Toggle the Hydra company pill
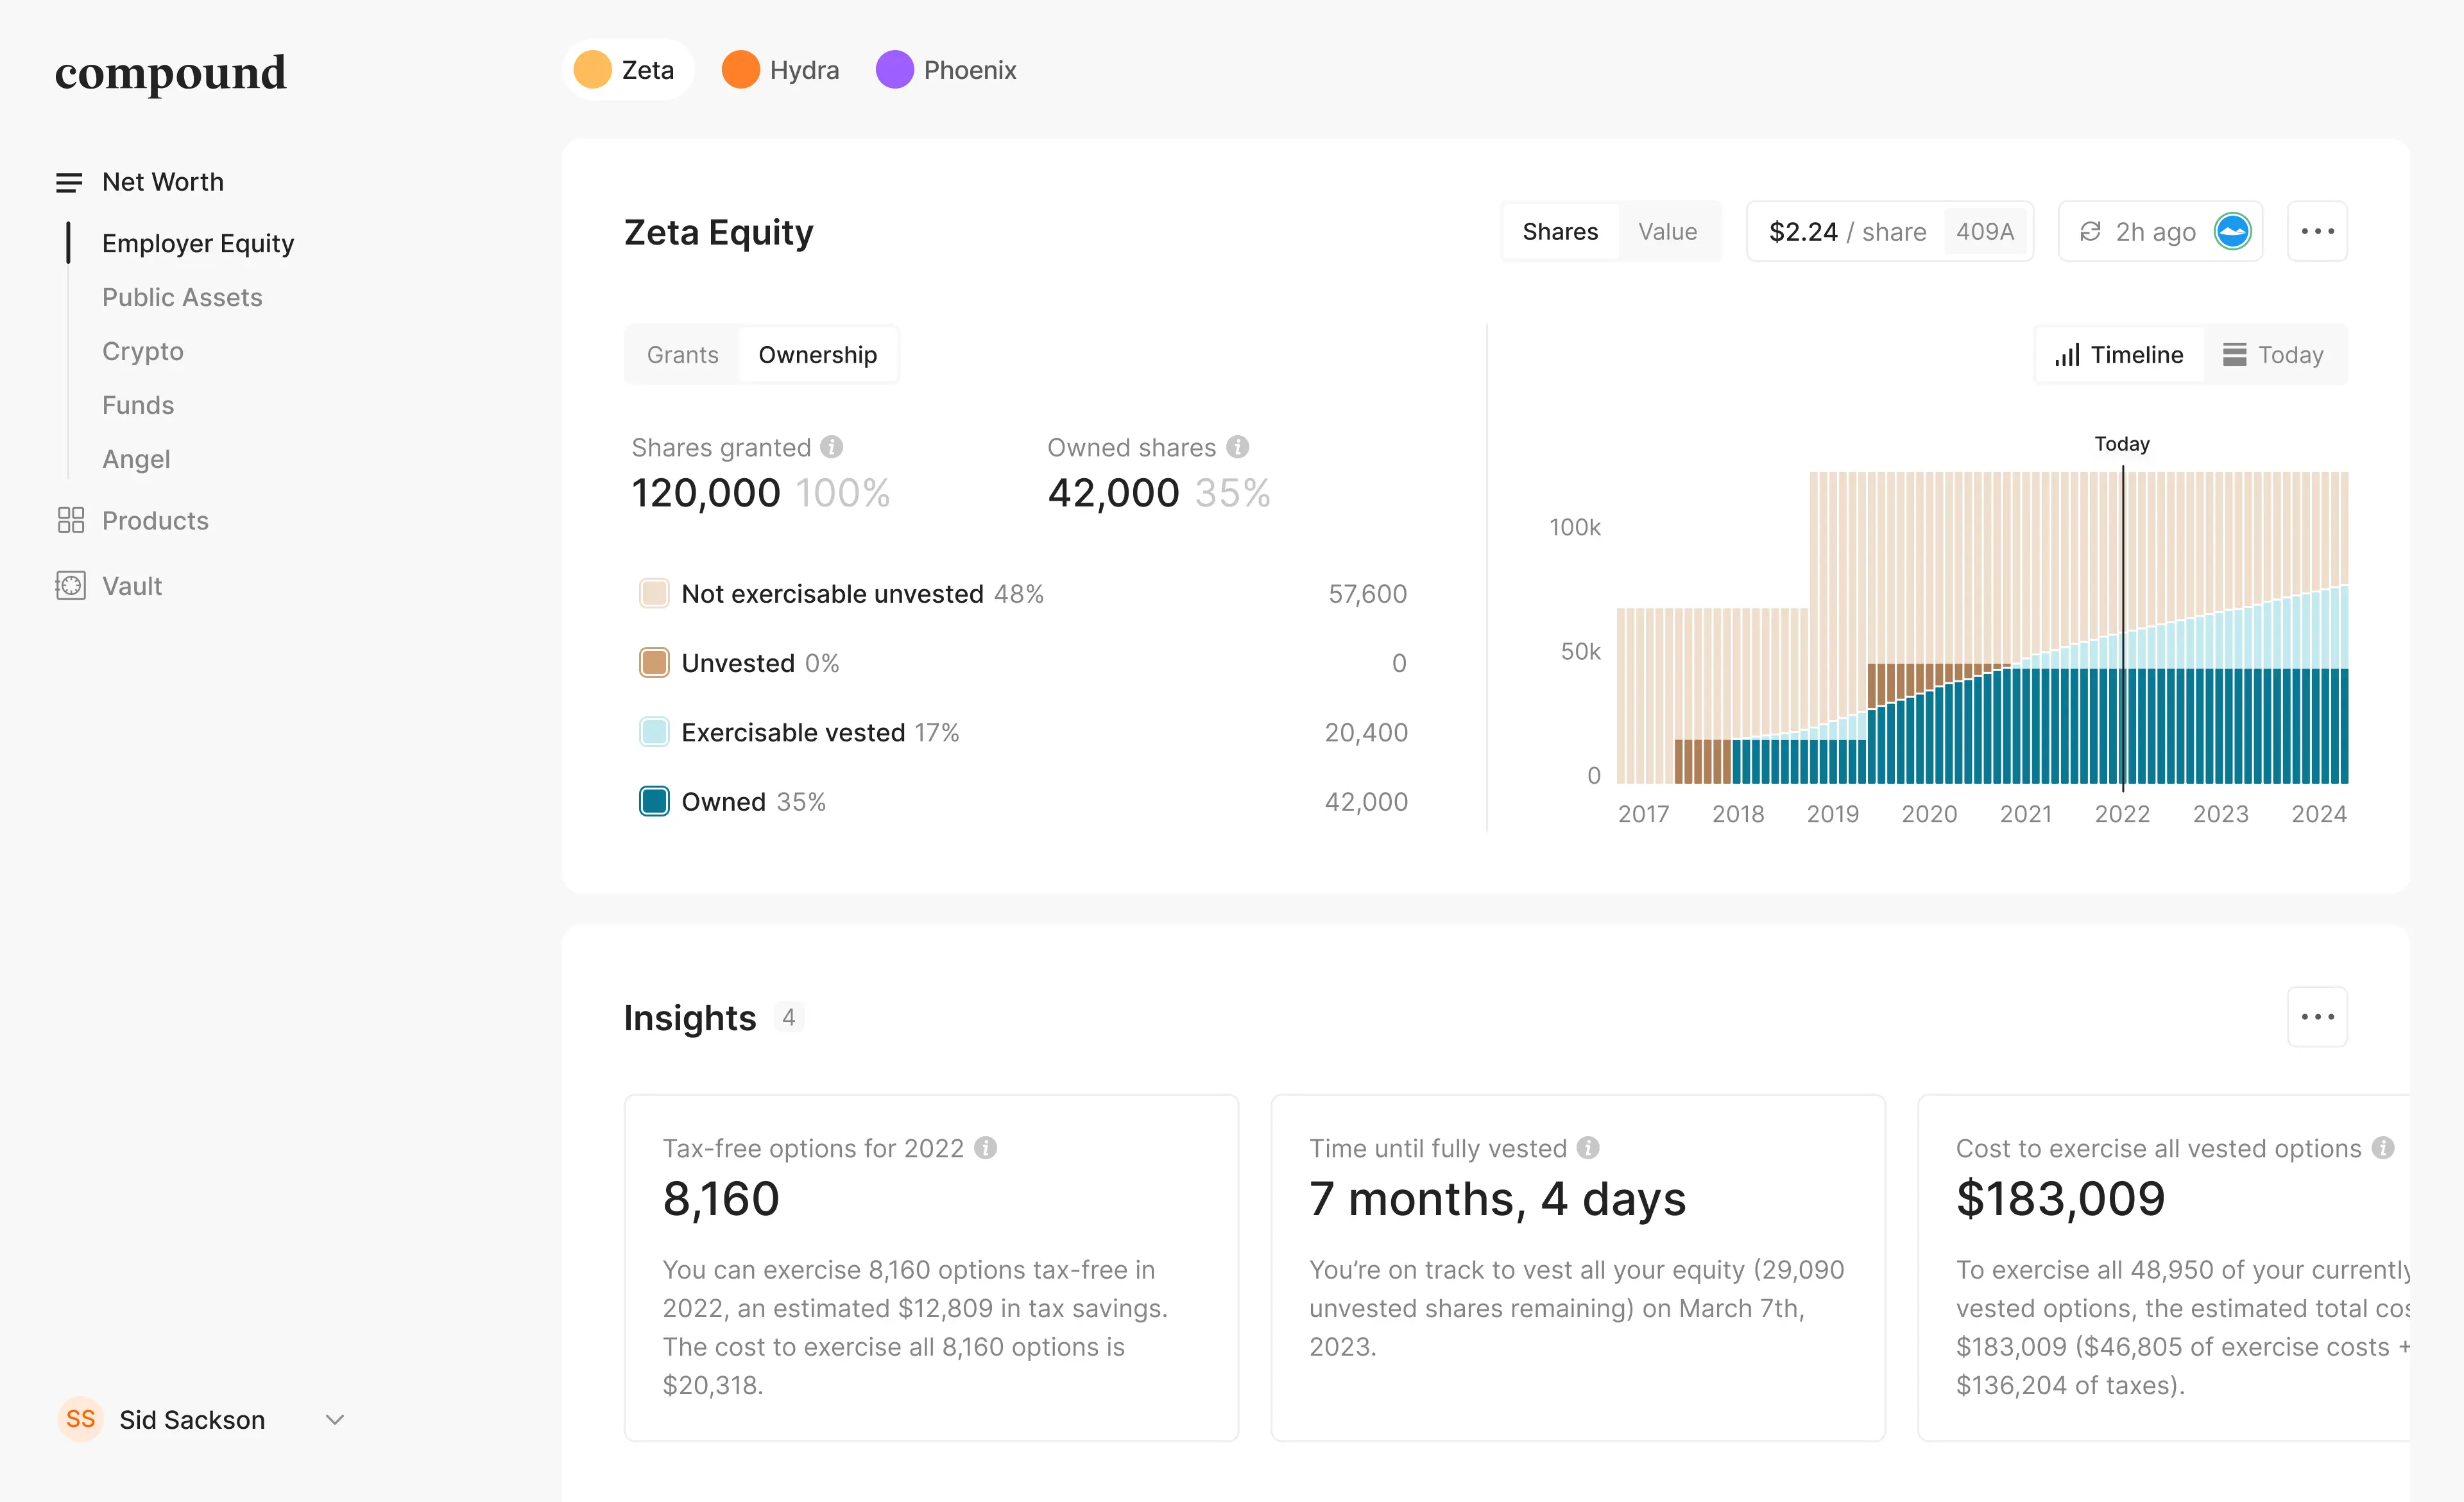This screenshot has width=2464, height=1502. click(780, 70)
